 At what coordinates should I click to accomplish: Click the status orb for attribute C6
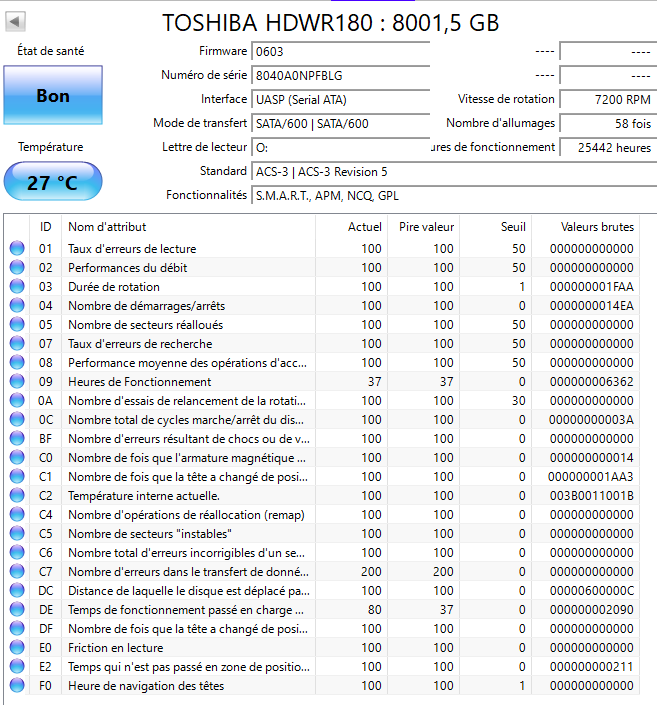click(17, 552)
